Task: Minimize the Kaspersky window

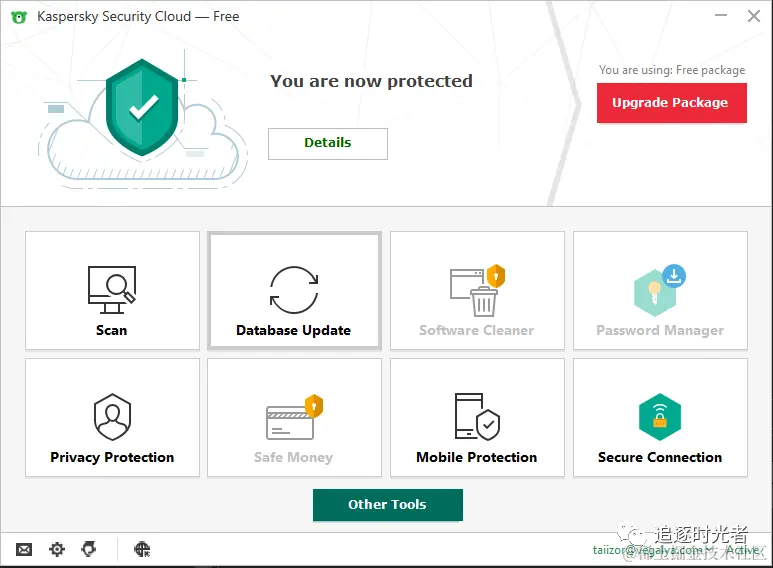Action: click(721, 16)
